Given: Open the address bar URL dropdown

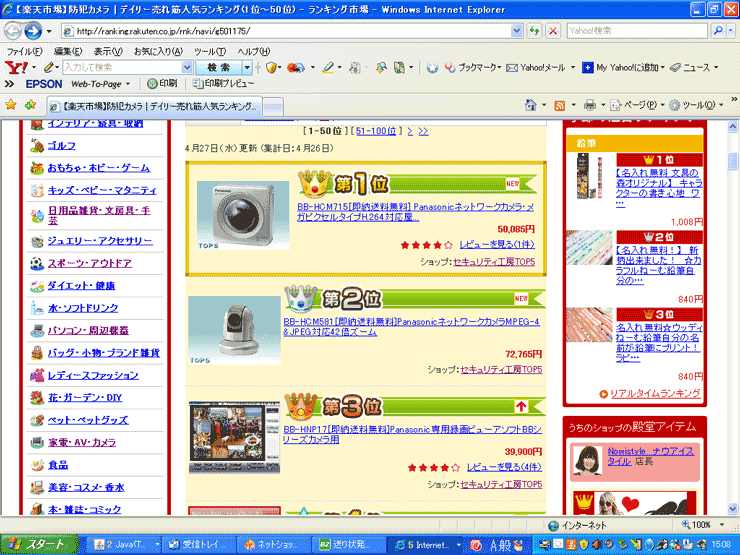Looking at the screenshot, I should coord(517,31).
